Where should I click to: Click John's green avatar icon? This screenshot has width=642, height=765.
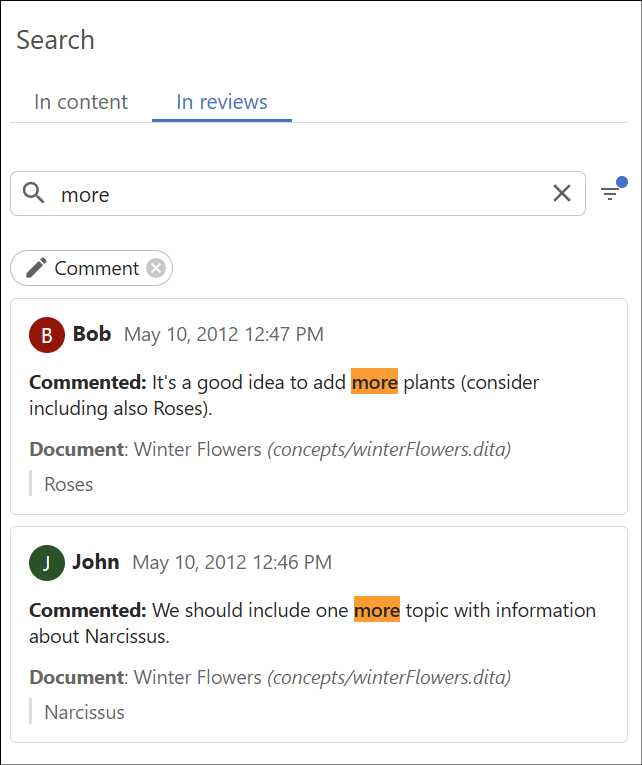point(47,563)
